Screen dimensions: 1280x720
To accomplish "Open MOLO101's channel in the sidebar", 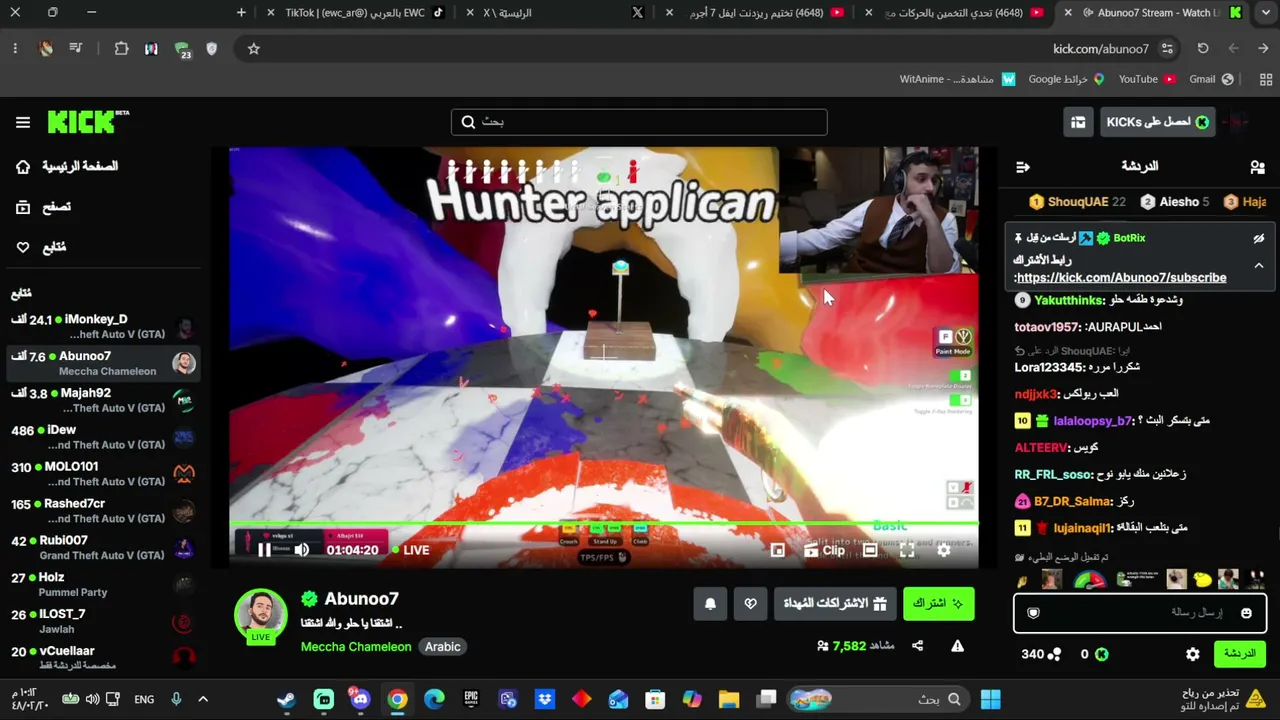I will pyautogui.click(x=103, y=474).
